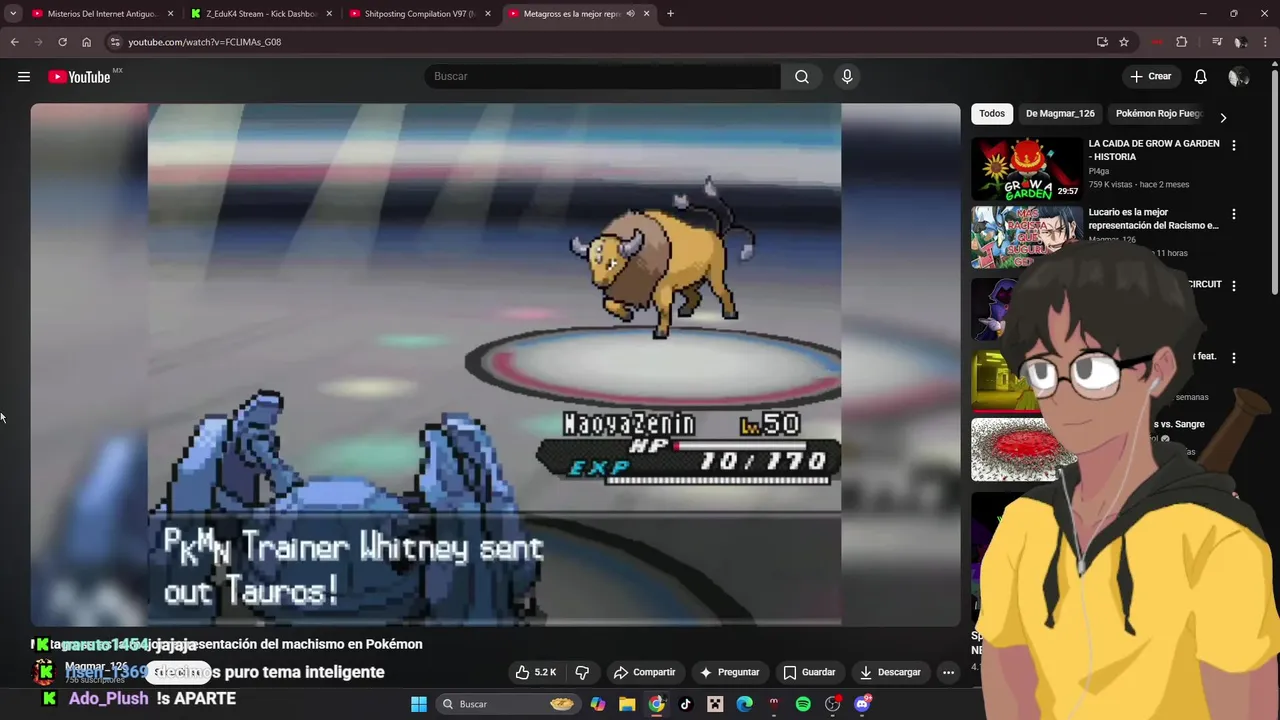Screen dimensions: 1280x720
Task: Like the video with 5.2 K likes
Action: (x=536, y=672)
